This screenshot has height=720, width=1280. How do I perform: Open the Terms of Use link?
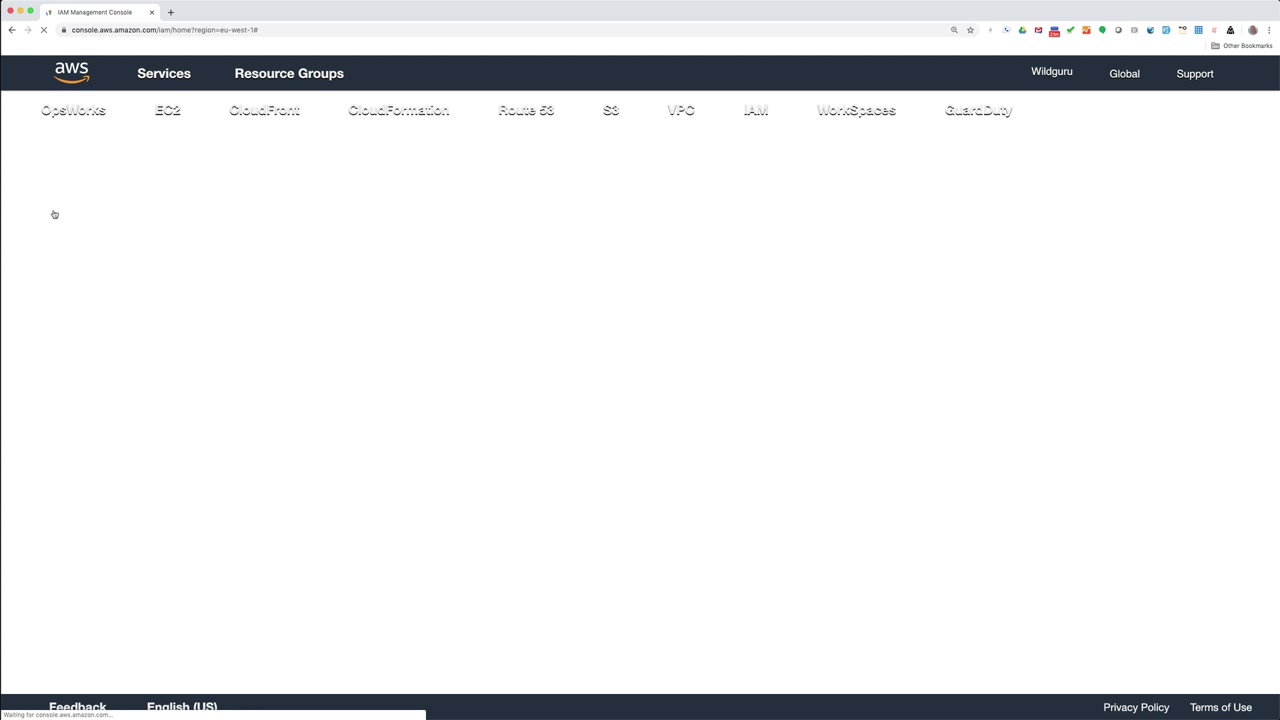tap(1221, 707)
